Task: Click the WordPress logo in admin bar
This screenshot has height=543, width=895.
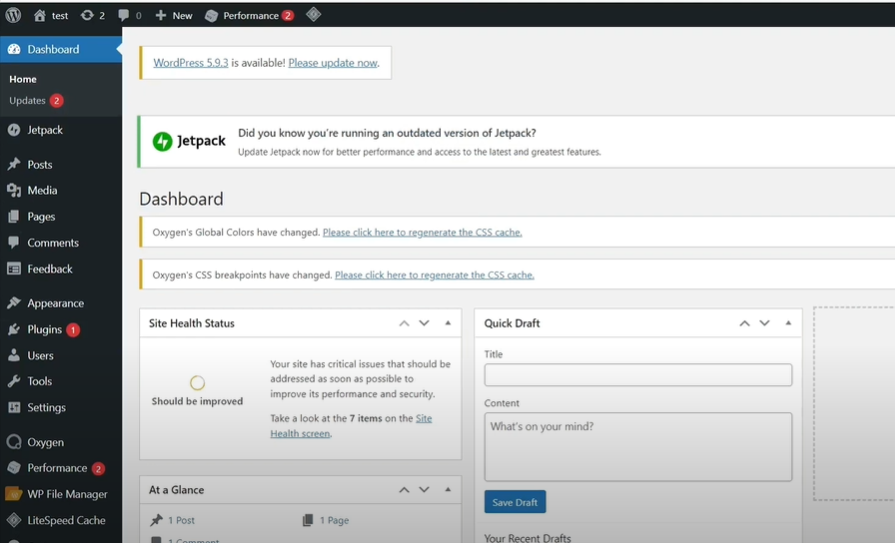Action: [x=13, y=15]
